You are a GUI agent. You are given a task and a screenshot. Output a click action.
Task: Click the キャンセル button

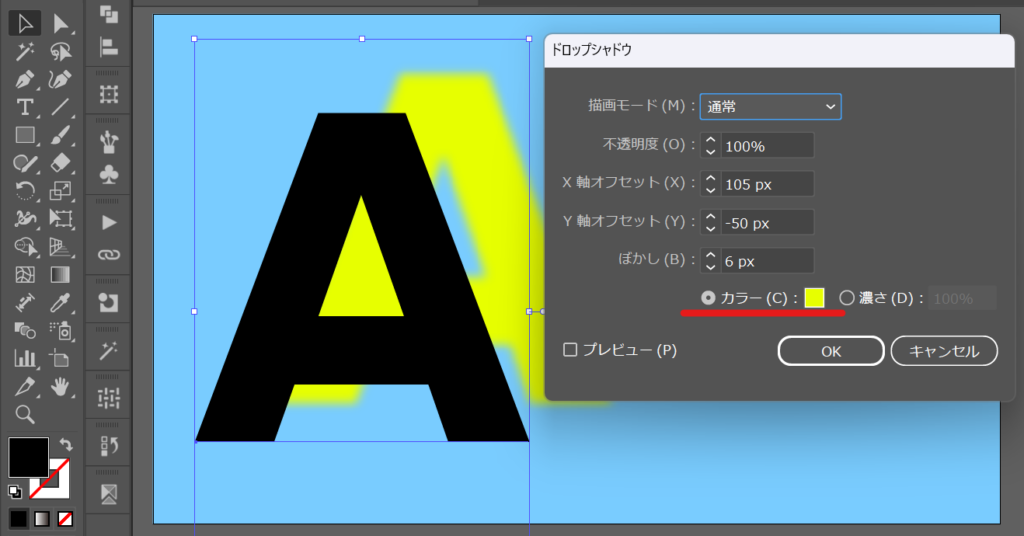944,351
